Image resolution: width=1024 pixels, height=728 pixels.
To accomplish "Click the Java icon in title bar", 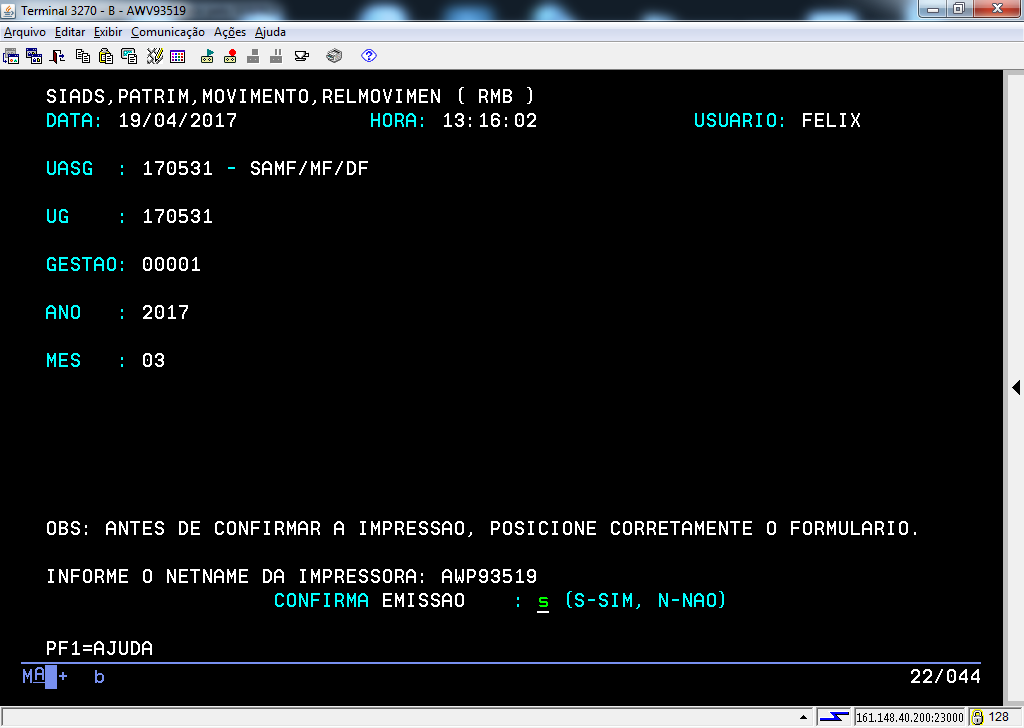I will tap(8, 10).
